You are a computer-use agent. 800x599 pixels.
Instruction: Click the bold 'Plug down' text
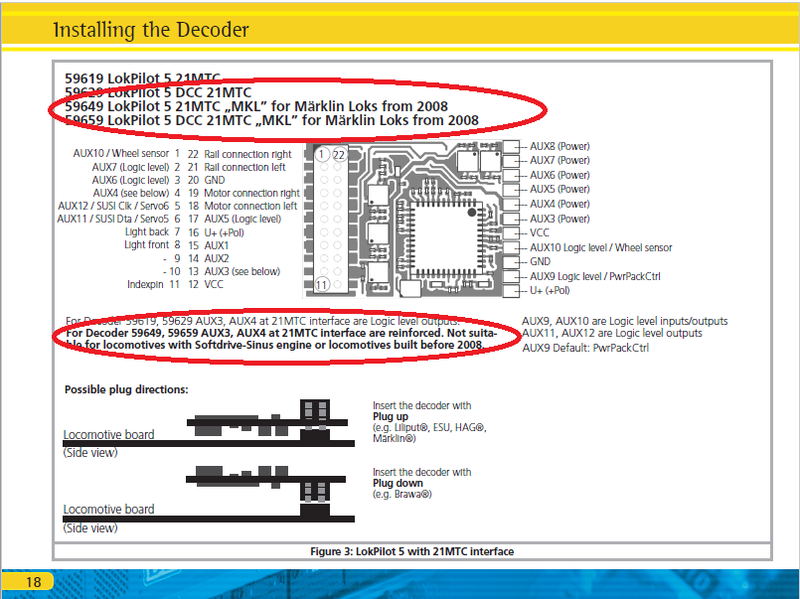(398, 483)
